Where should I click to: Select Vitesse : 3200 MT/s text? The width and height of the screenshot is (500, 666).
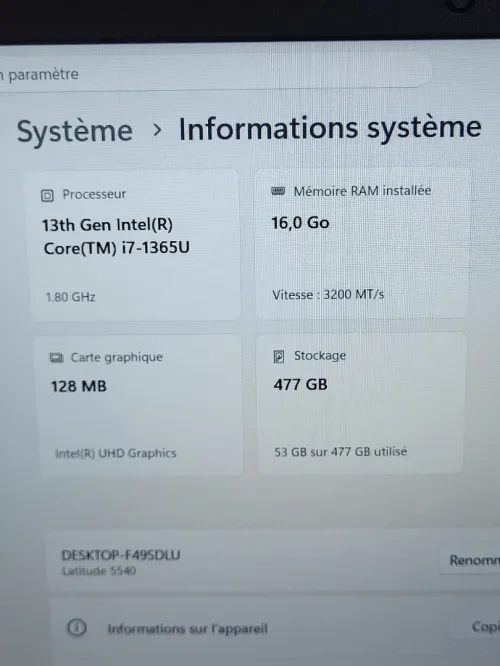click(x=328, y=294)
